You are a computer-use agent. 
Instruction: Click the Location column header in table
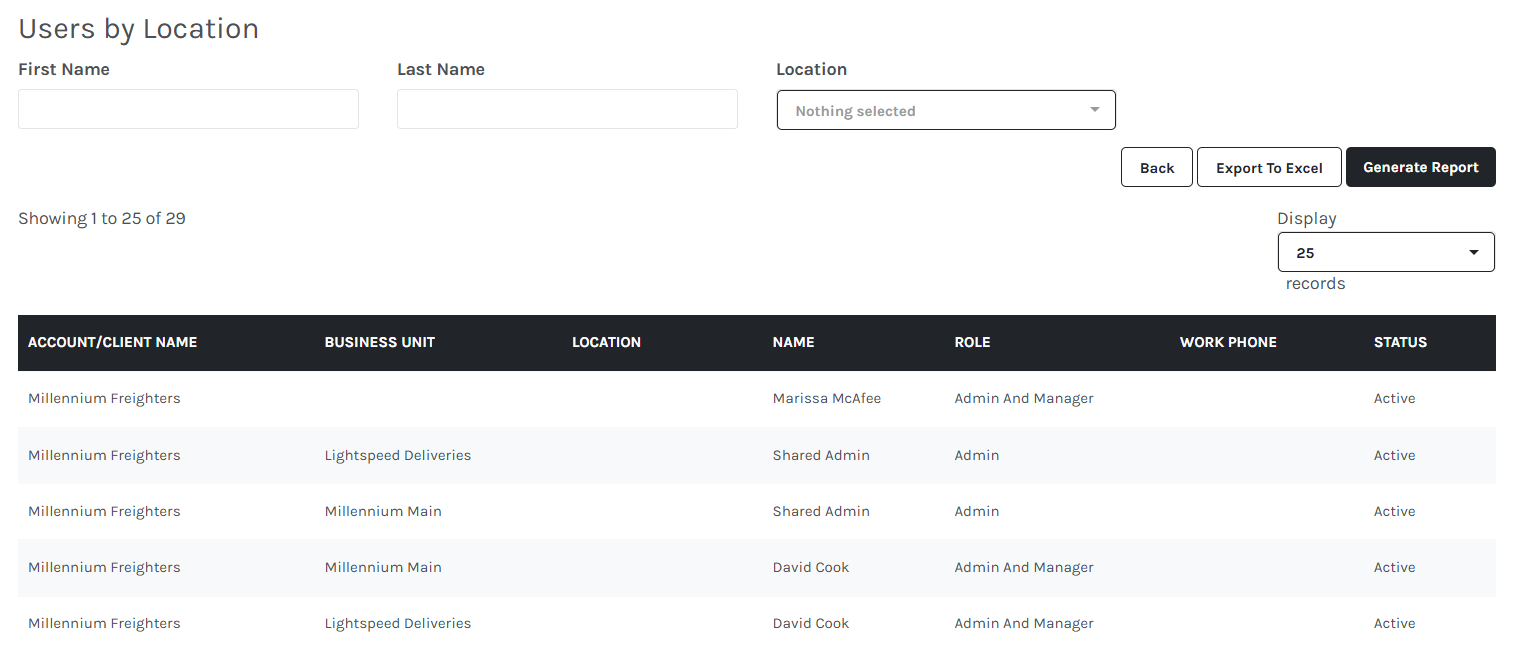(606, 342)
